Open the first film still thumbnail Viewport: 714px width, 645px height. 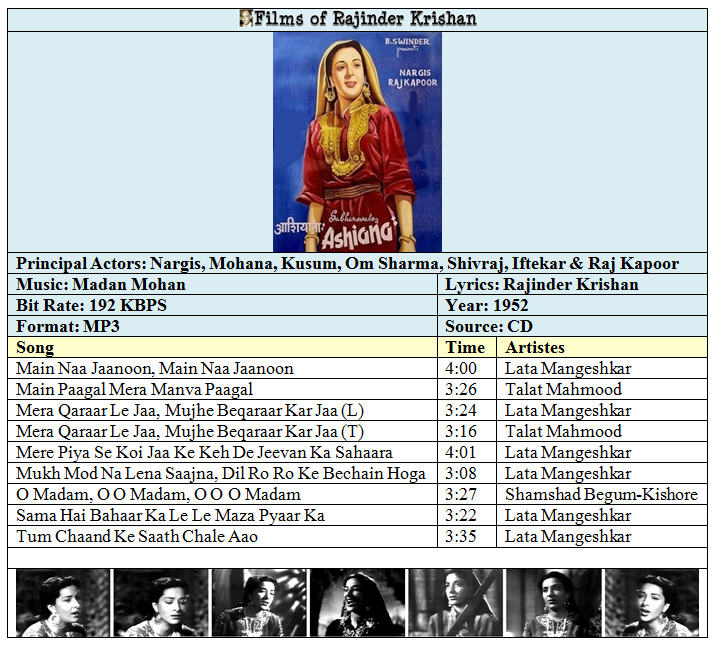point(63,602)
